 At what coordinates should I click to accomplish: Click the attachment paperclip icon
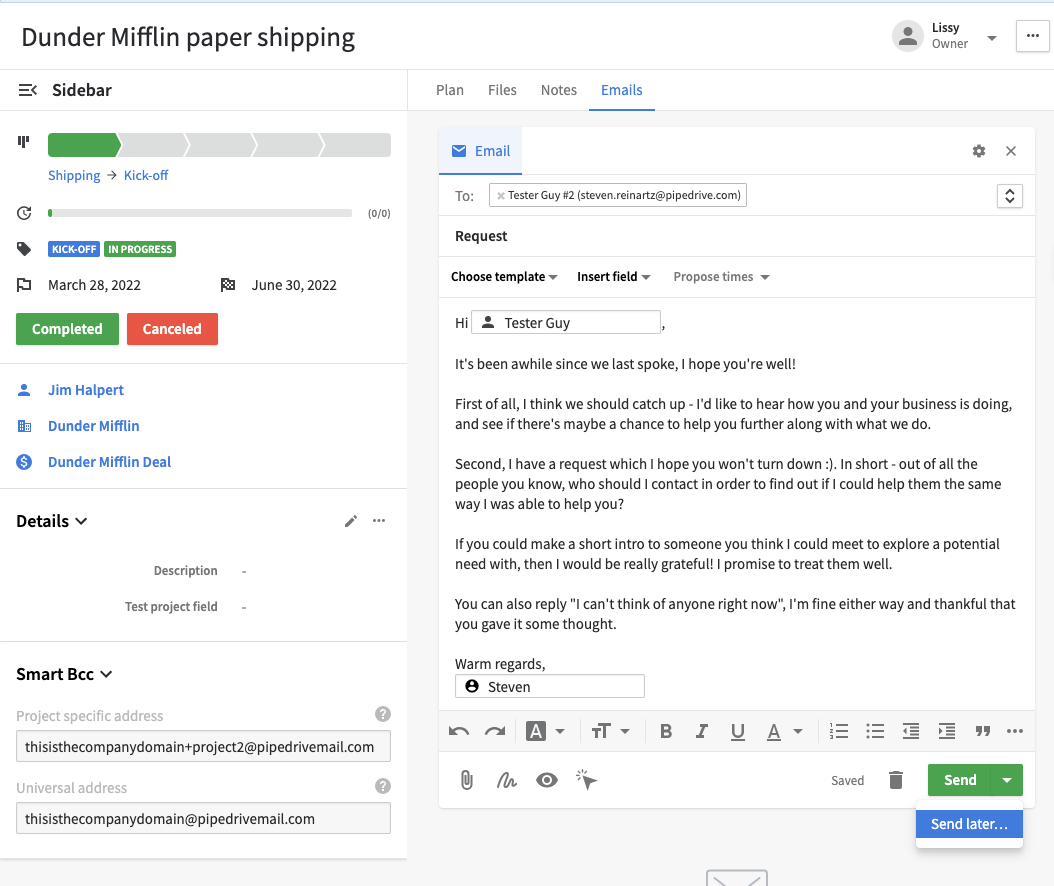point(466,780)
